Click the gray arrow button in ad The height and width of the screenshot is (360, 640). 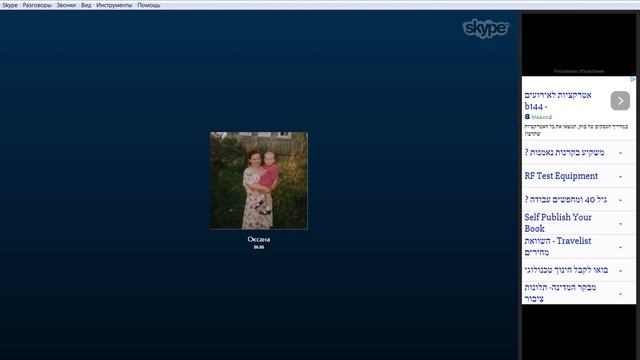pyautogui.click(x=620, y=100)
